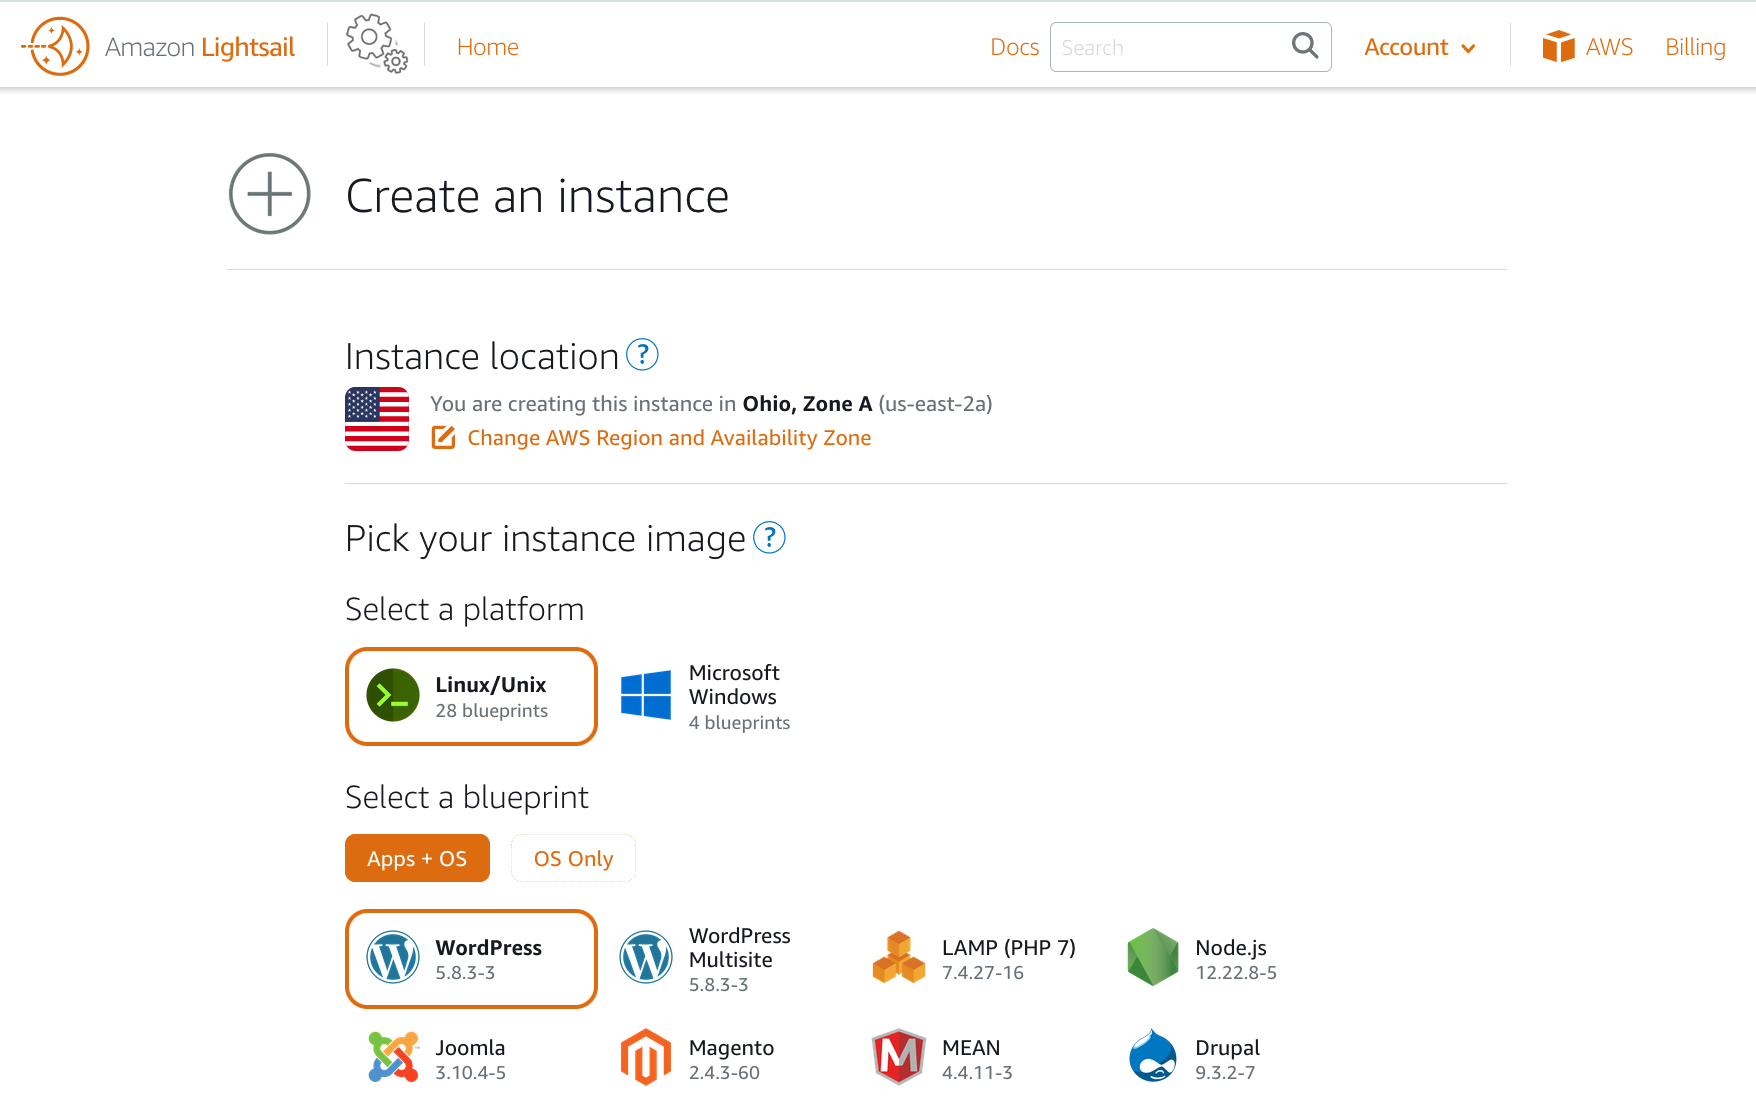Click the Microsoft Windows logo icon
This screenshot has height=1106, width=1756.
[646, 695]
